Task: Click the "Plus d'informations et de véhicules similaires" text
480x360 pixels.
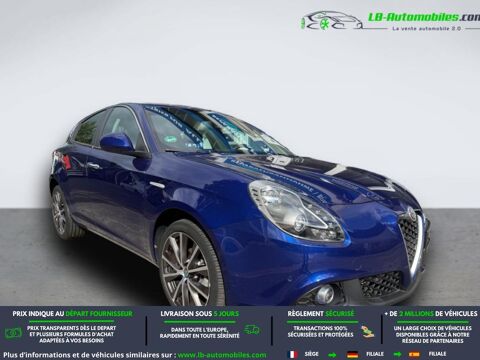Action: coord(89,355)
